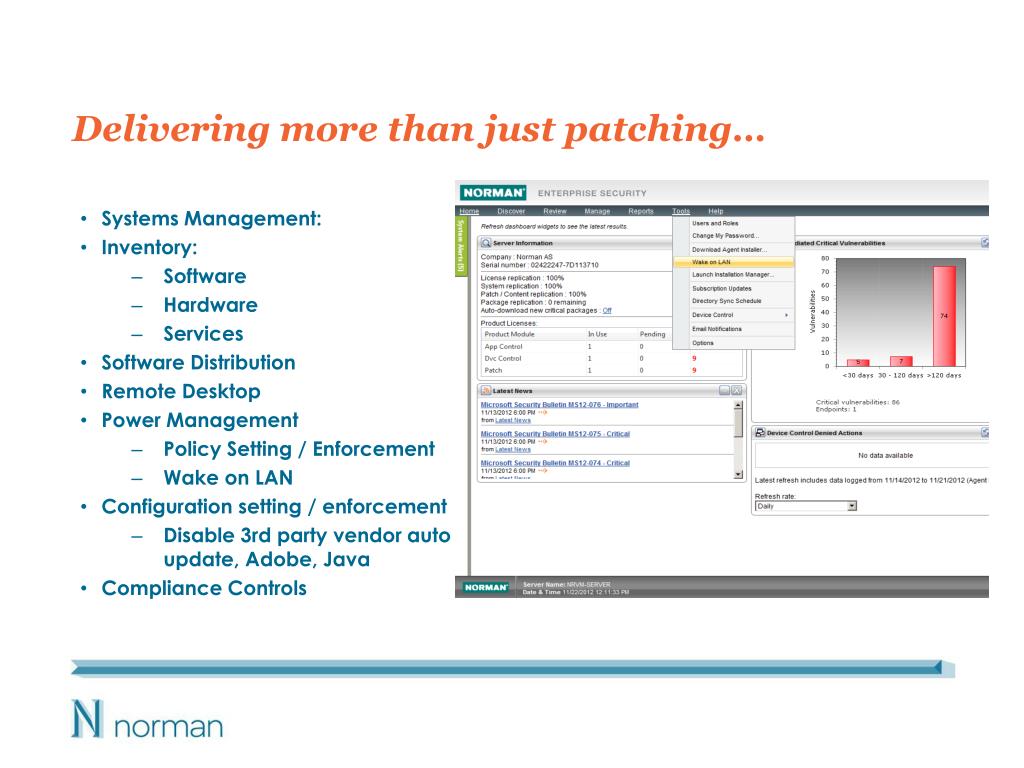
Task: Click the Server Information magnifier icon
Action: pos(485,243)
